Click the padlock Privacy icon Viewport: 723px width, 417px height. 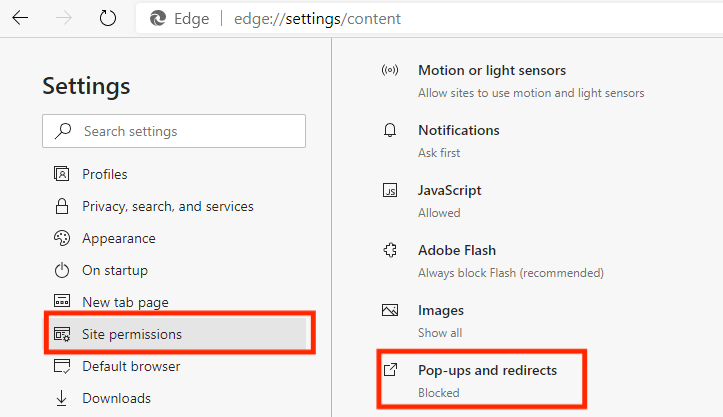62,206
